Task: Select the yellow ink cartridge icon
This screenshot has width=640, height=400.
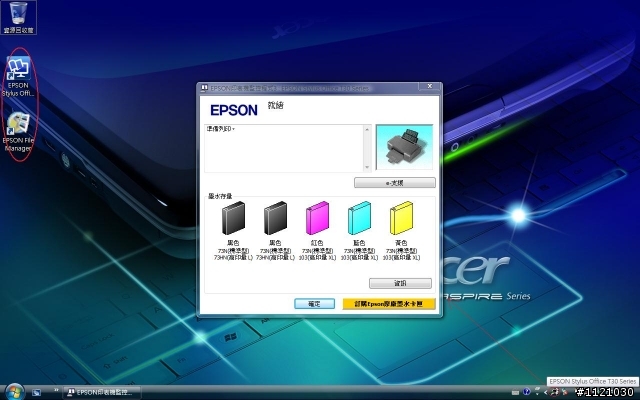Action: (x=402, y=218)
